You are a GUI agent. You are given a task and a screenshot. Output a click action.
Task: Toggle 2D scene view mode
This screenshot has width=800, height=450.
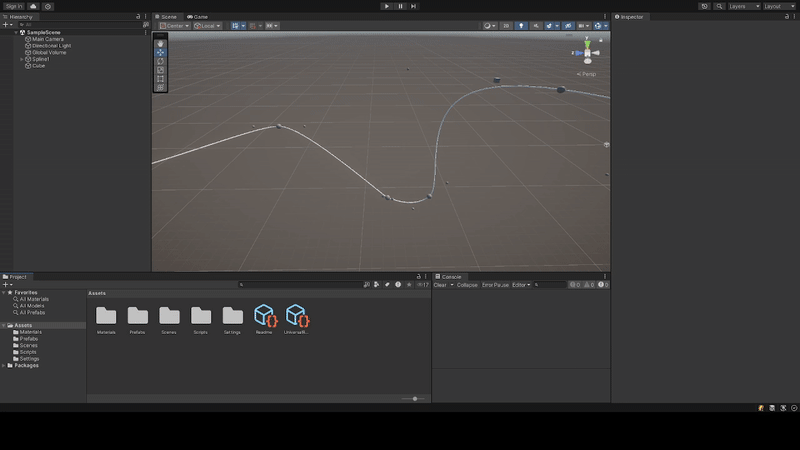coord(506,26)
